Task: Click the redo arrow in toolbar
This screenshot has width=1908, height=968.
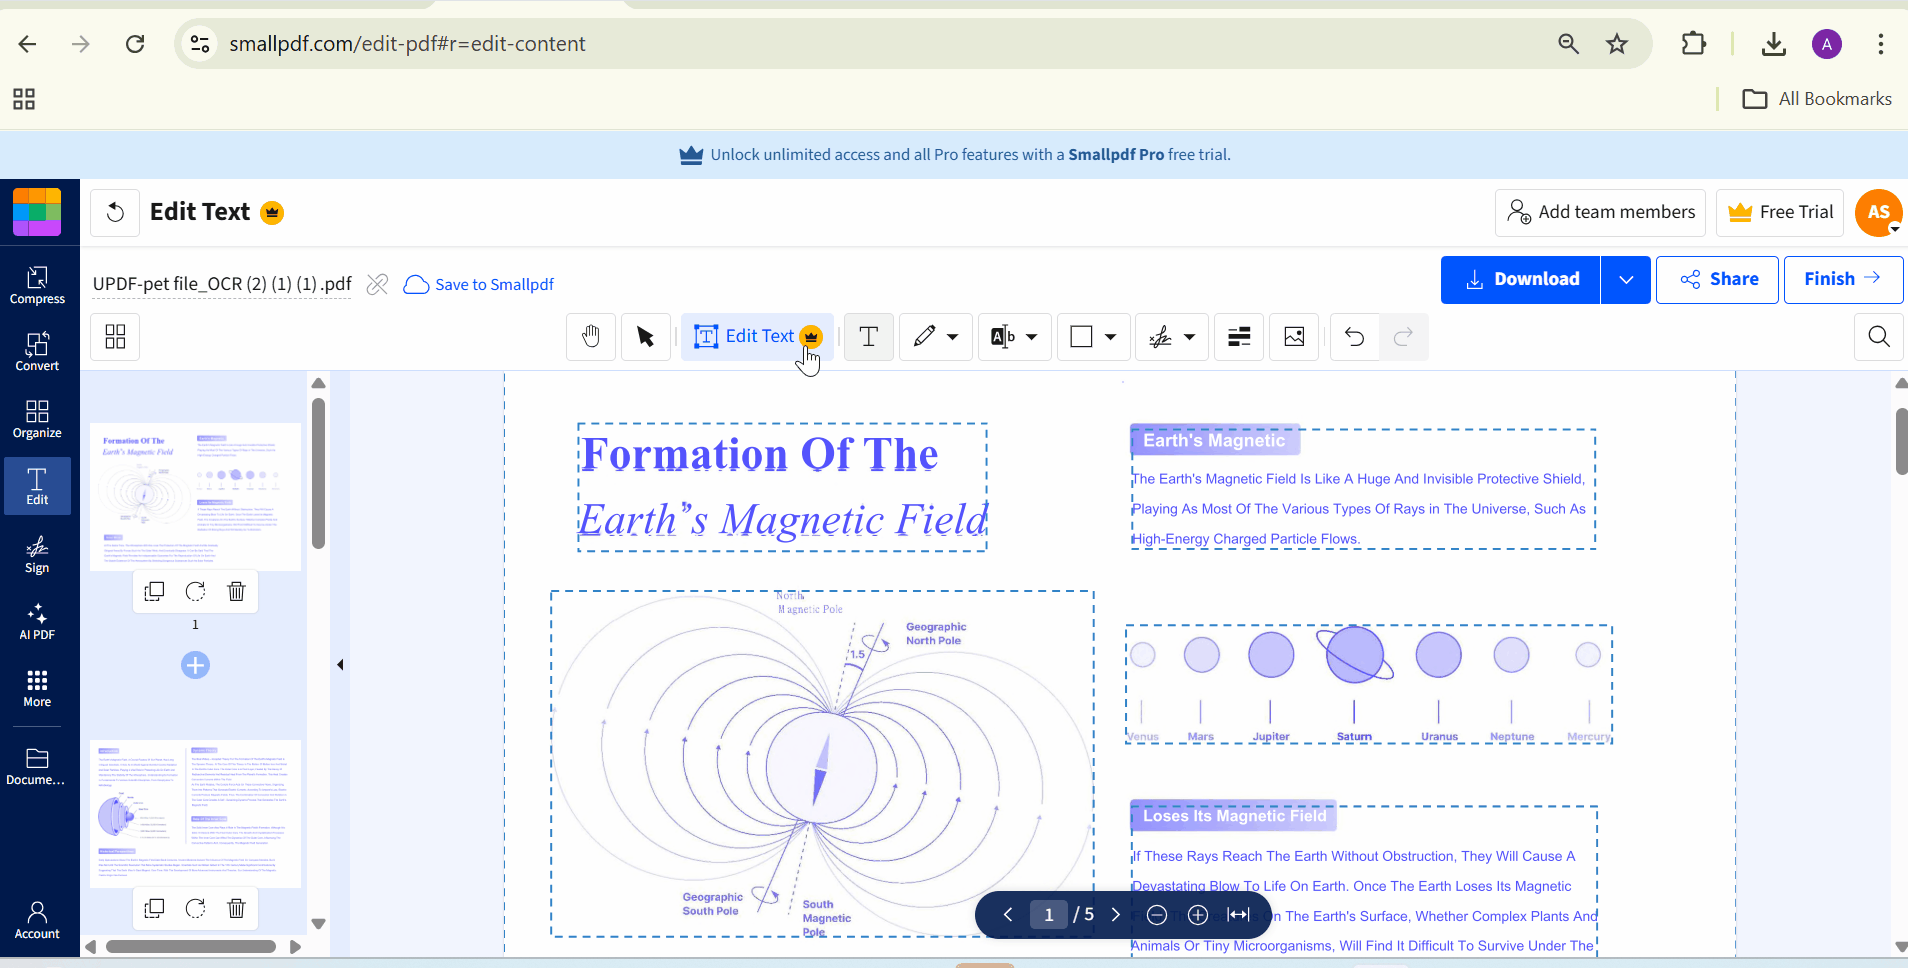Action: [1403, 337]
